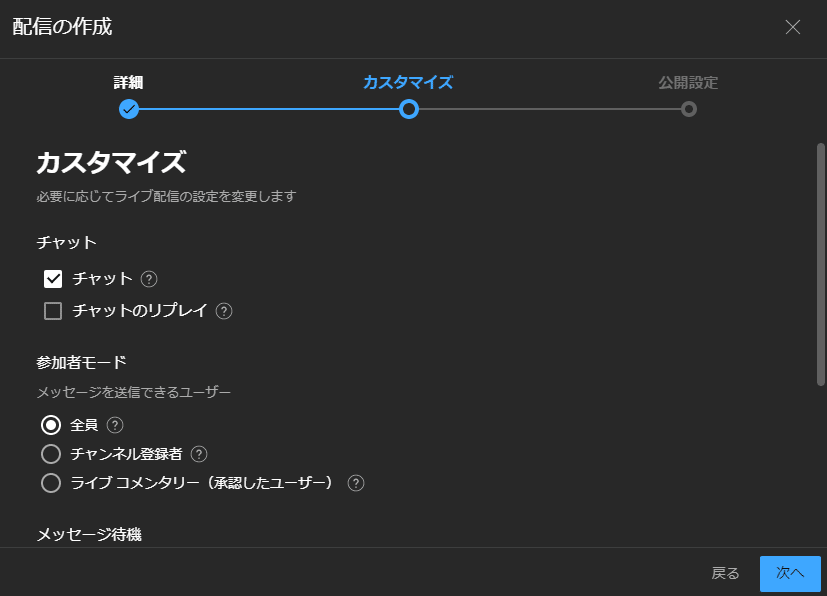Image resolution: width=827 pixels, height=596 pixels.
Task: Choose ライブ コメンタリー(承認したユーザー) radio option
Action: 51,483
